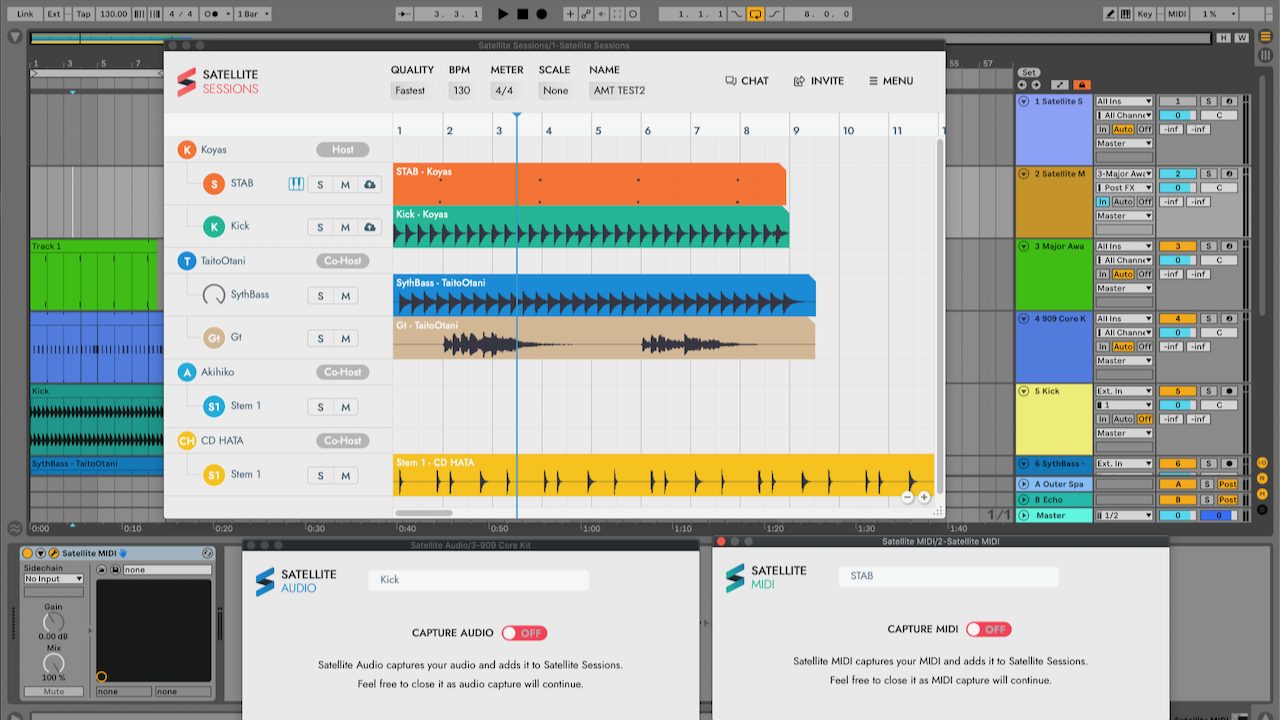Stop playback with the Ableton stop button
1280x720 pixels.
[x=522, y=14]
